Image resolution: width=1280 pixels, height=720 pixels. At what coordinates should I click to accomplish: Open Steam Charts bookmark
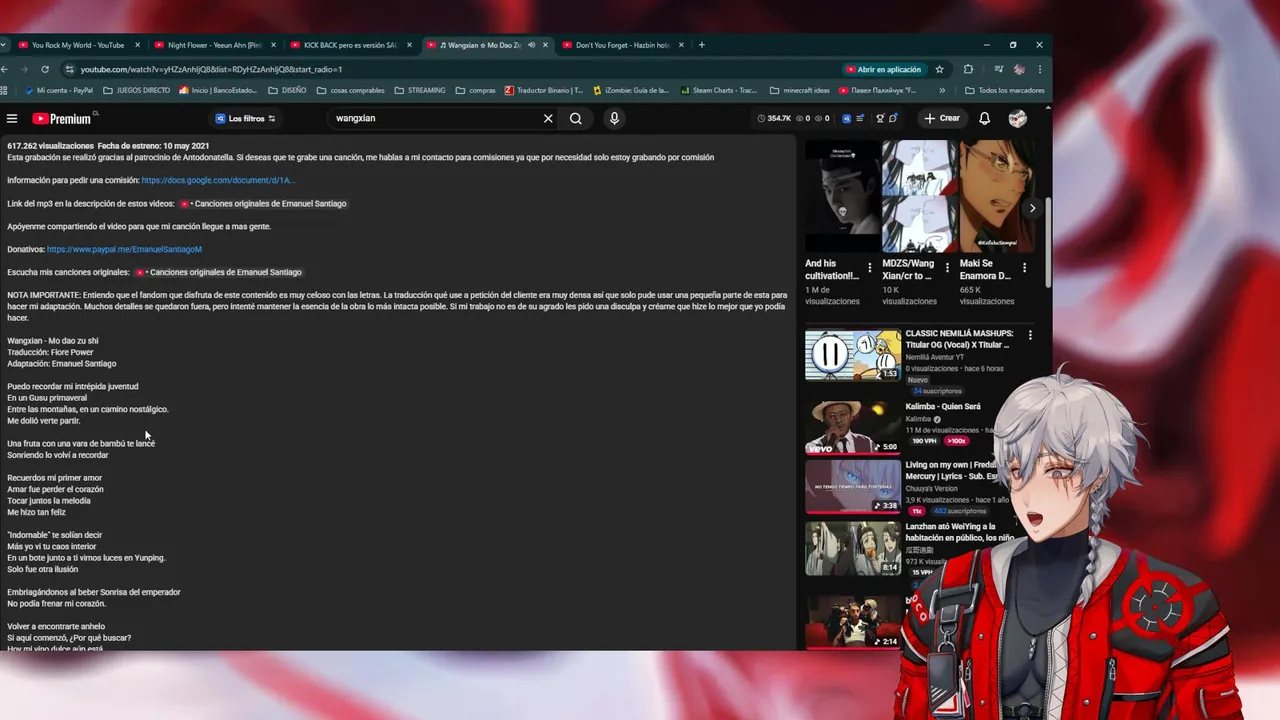[718, 90]
